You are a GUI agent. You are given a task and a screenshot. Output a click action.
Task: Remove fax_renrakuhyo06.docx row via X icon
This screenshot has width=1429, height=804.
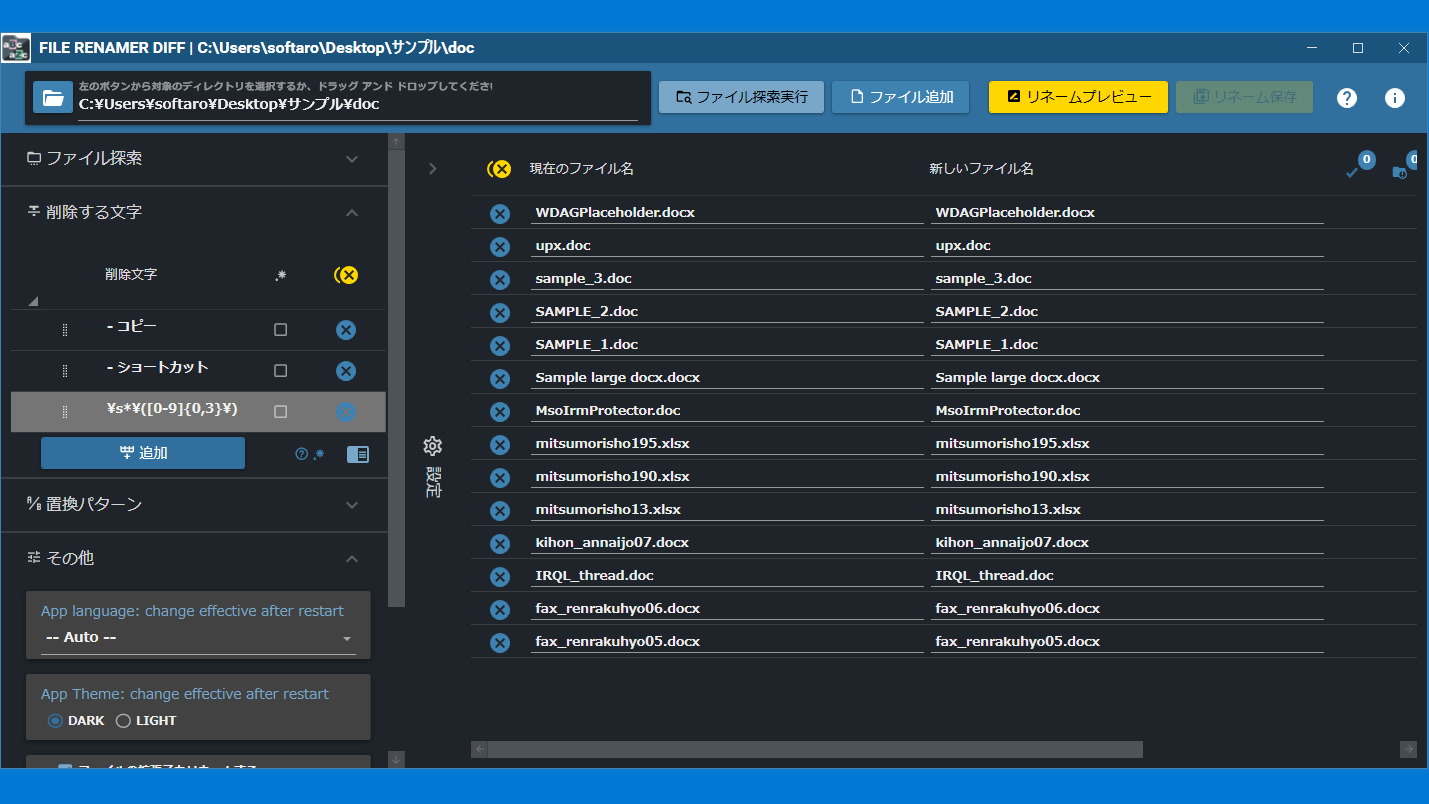[x=500, y=609]
